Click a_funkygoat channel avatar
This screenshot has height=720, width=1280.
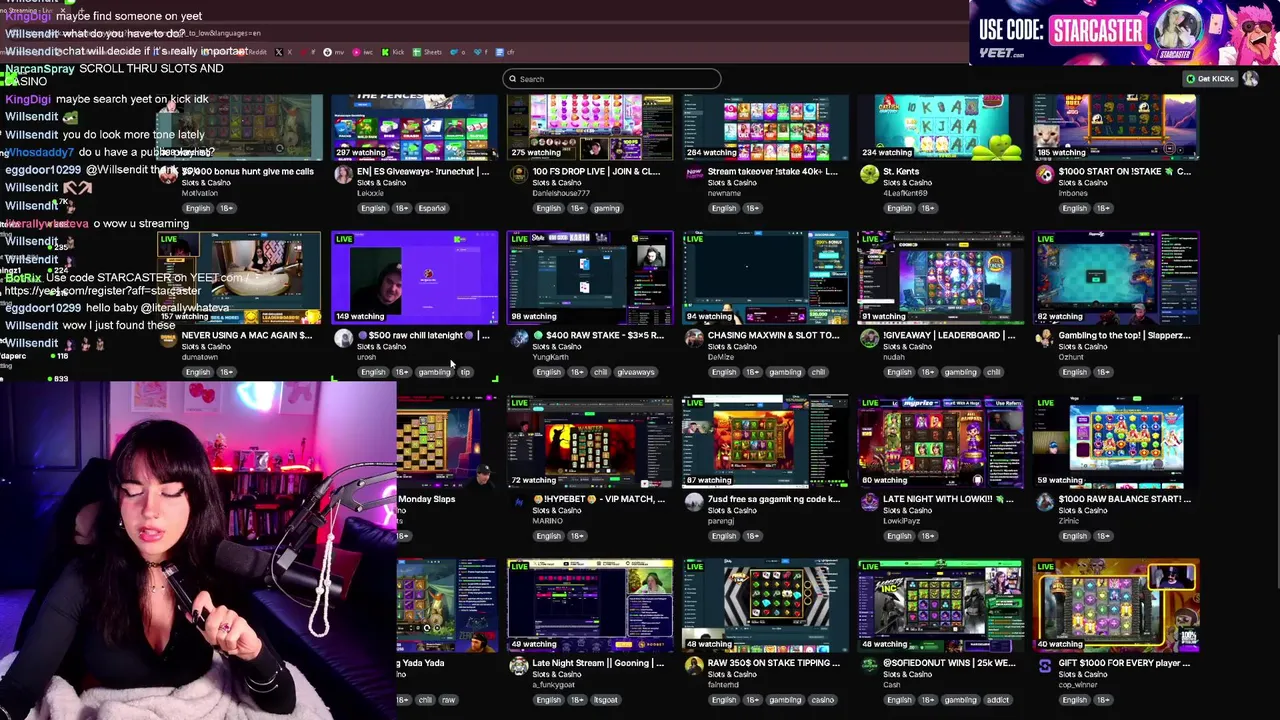point(518,667)
